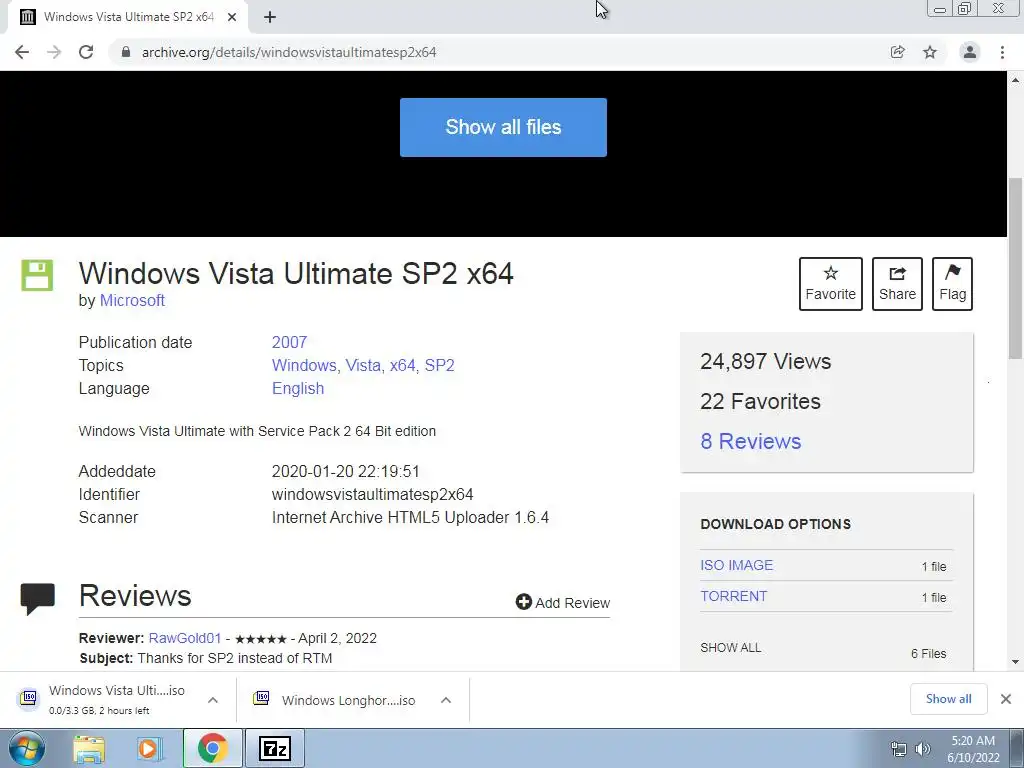Viewport: 1024px width, 768px height.
Task: Click Show all downloads button
Action: [948, 699]
